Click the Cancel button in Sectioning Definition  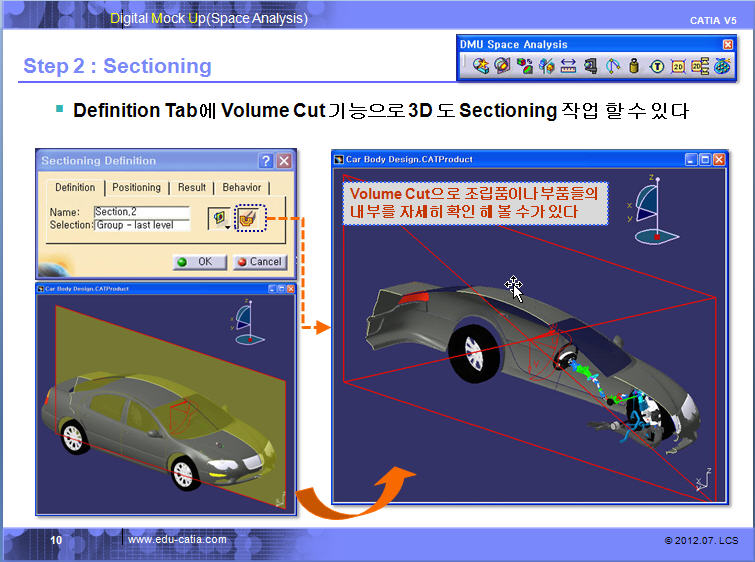point(259,262)
